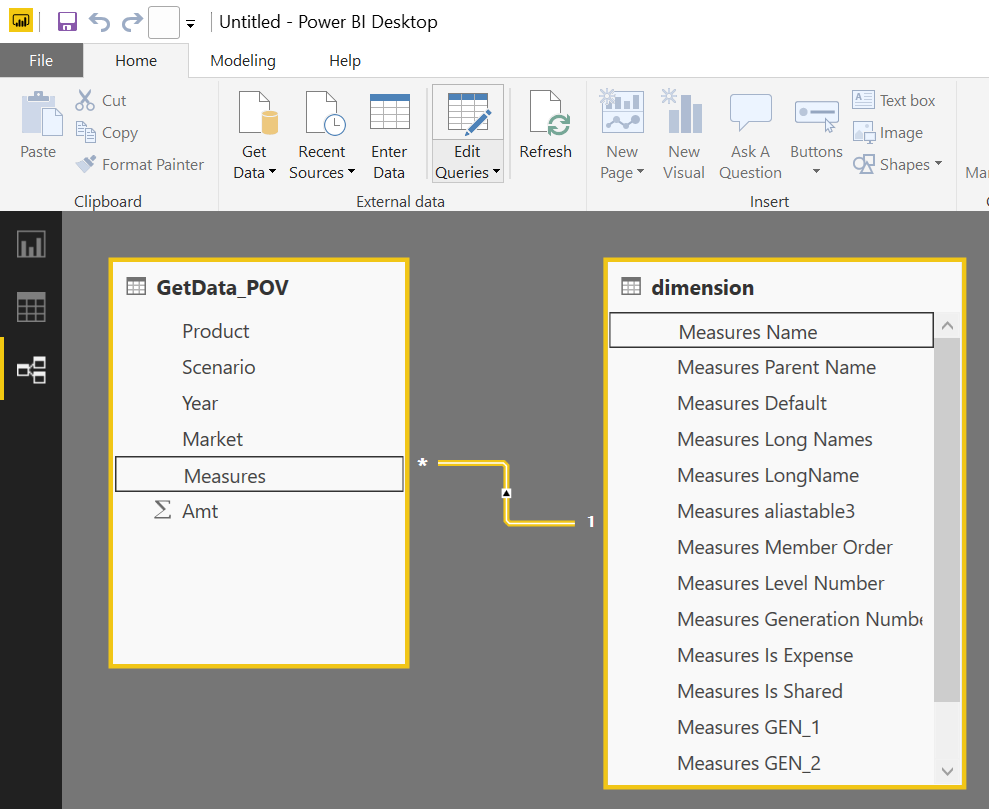
Task: Insert an Image
Action: (x=887, y=132)
